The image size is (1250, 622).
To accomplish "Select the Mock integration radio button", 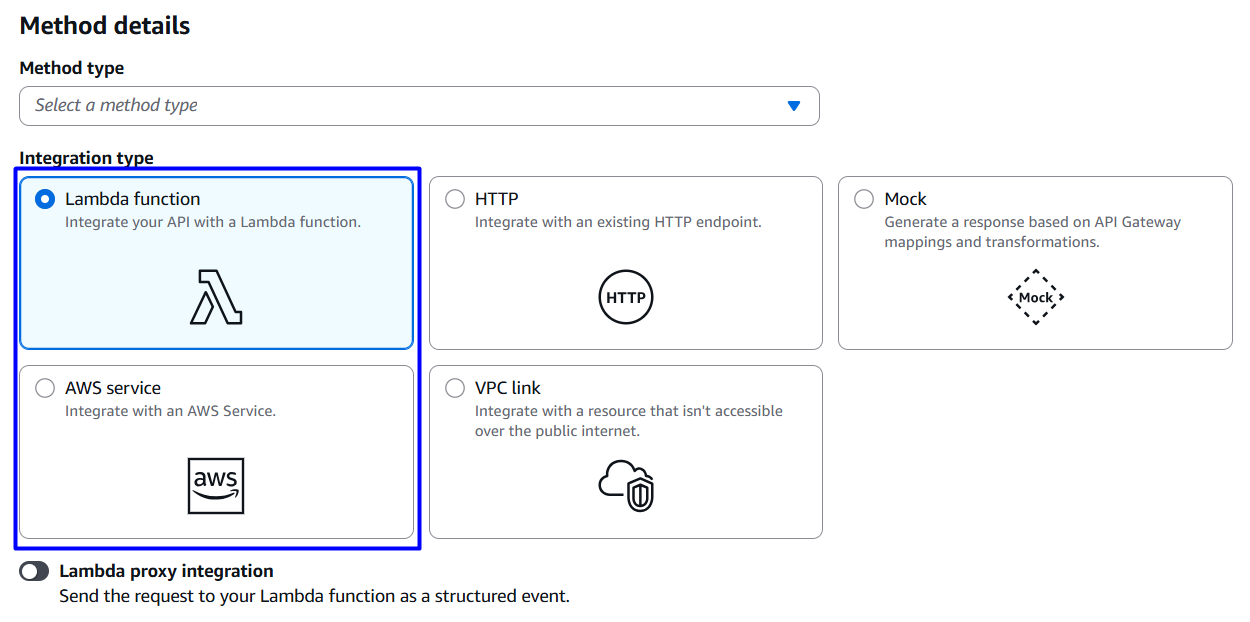I will point(864,199).
